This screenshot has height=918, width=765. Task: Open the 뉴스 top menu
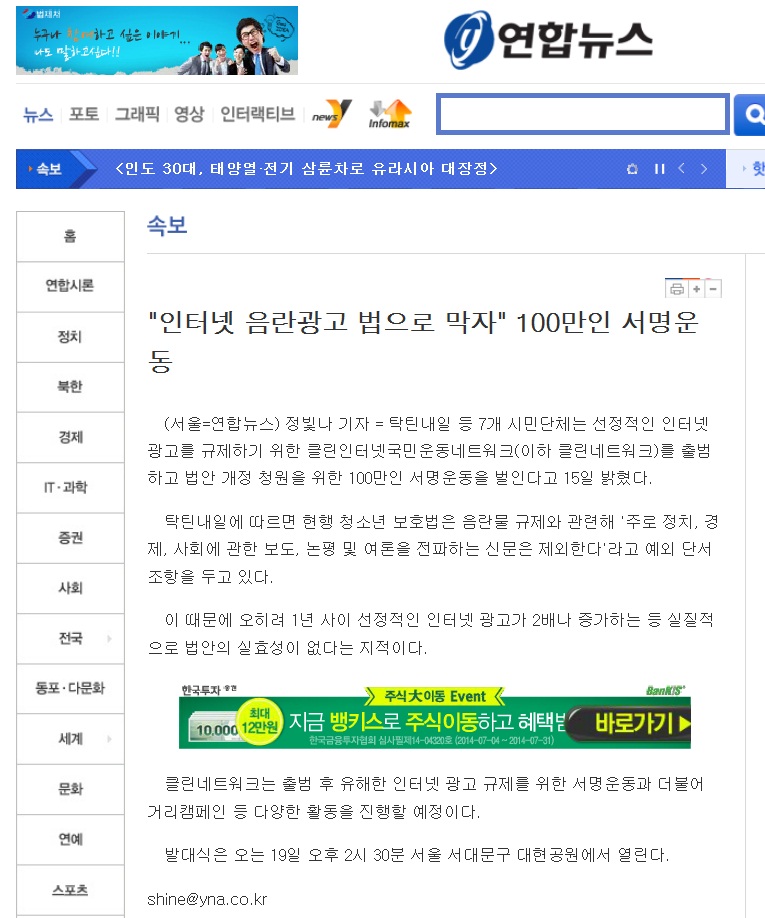[38, 114]
